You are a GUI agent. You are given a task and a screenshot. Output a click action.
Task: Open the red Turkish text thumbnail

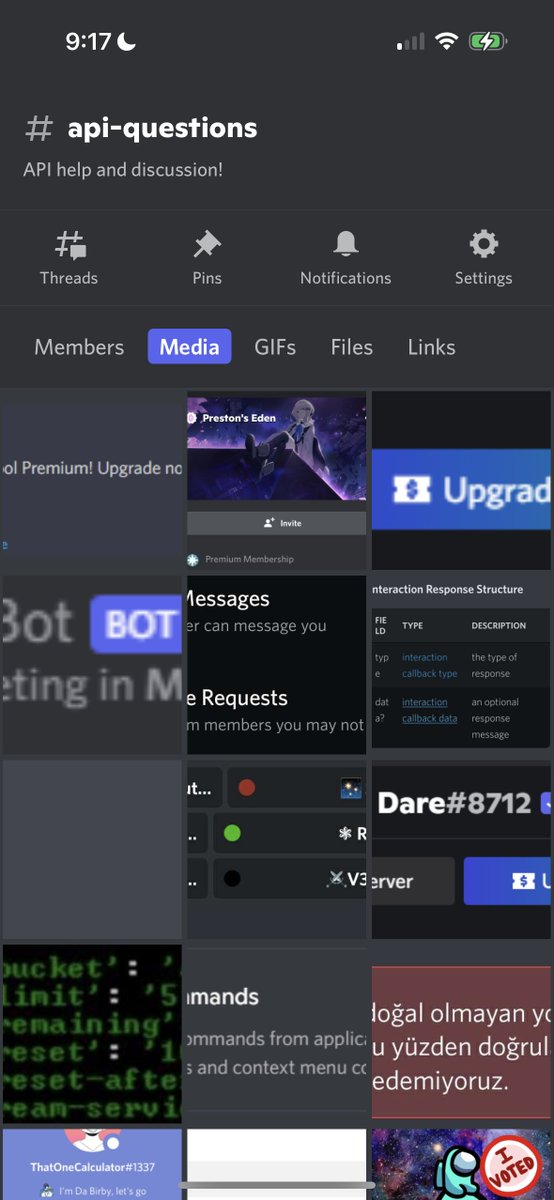tap(461, 1034)
